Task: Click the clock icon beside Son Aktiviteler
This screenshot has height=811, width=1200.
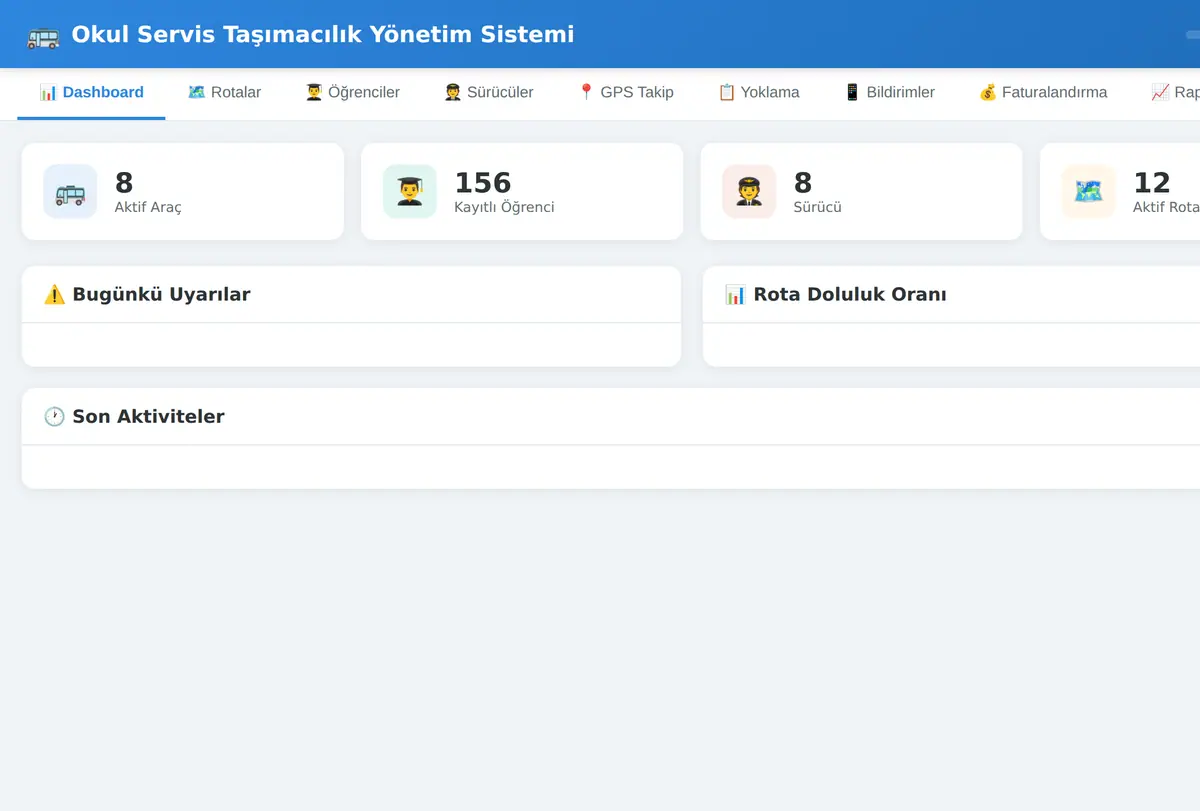Action: click(54, 416)
